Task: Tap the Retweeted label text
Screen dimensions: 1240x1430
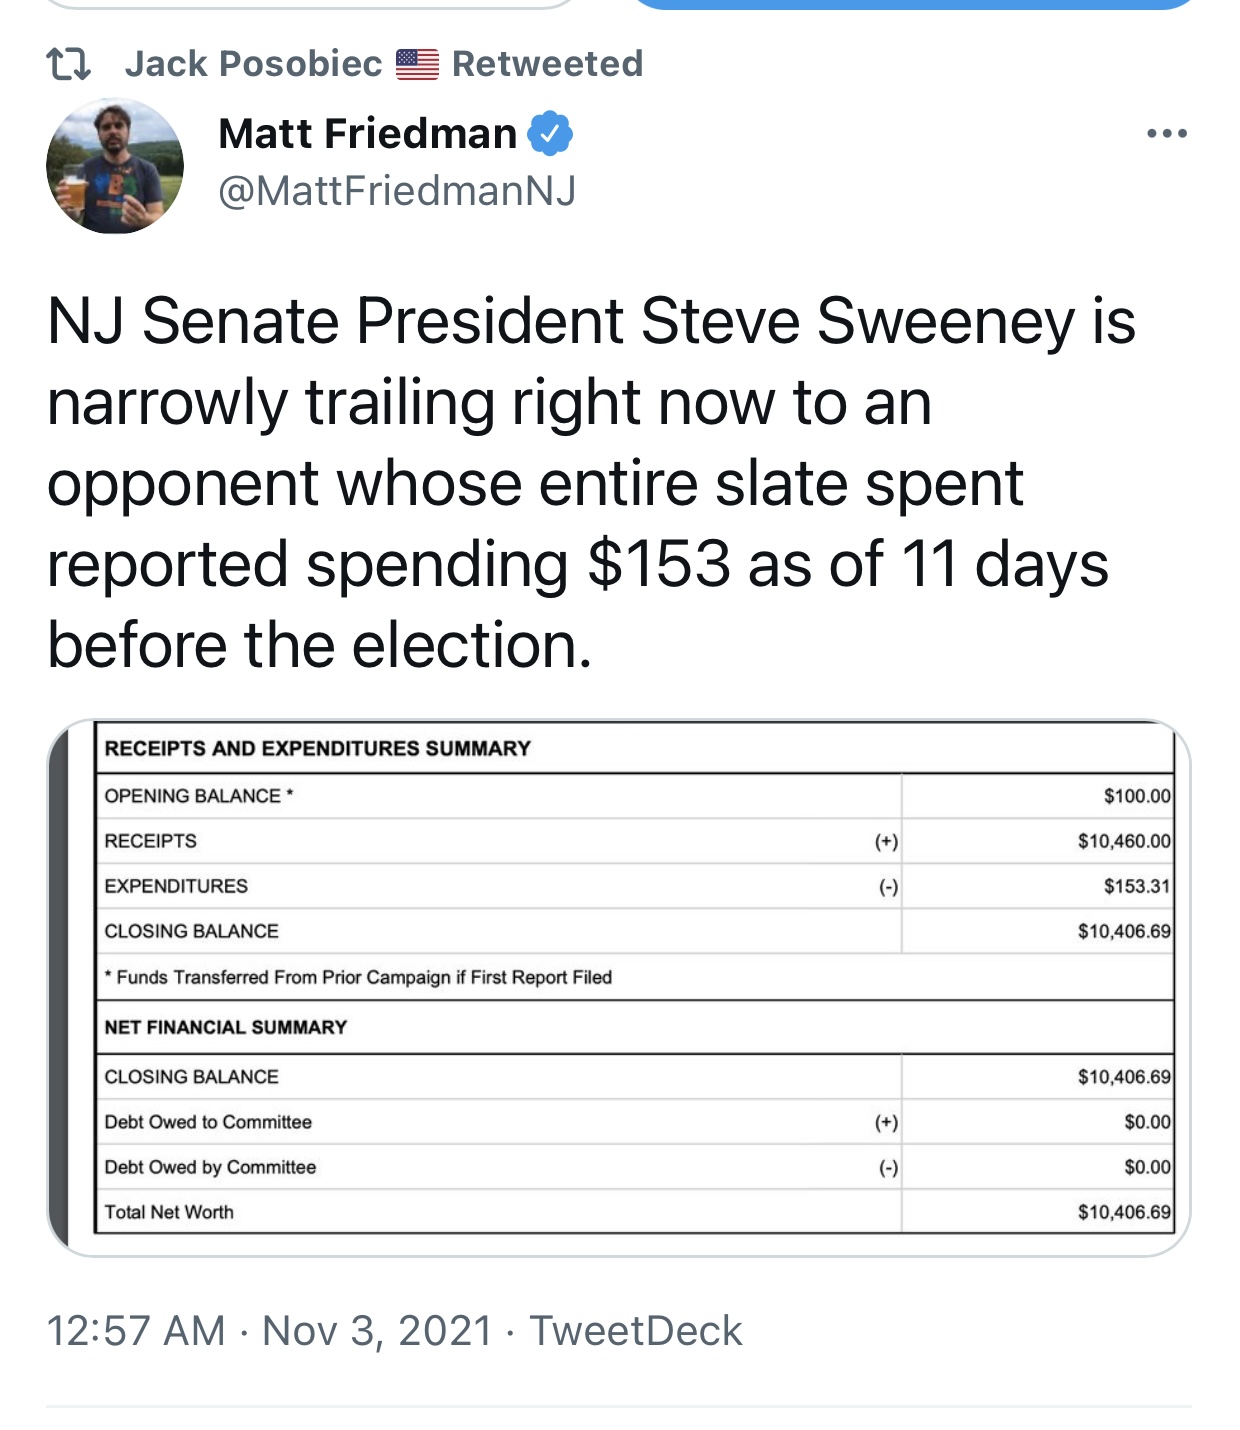Action: [547, 64]
